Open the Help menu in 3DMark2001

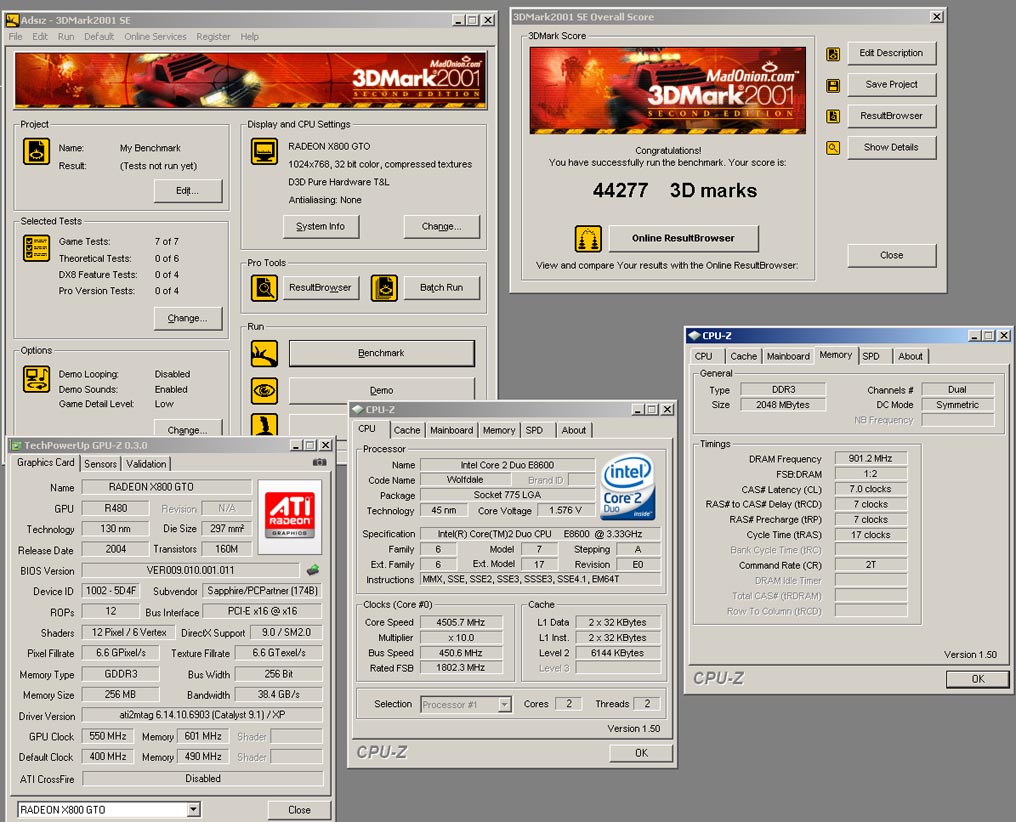click(x=249, y=36)
